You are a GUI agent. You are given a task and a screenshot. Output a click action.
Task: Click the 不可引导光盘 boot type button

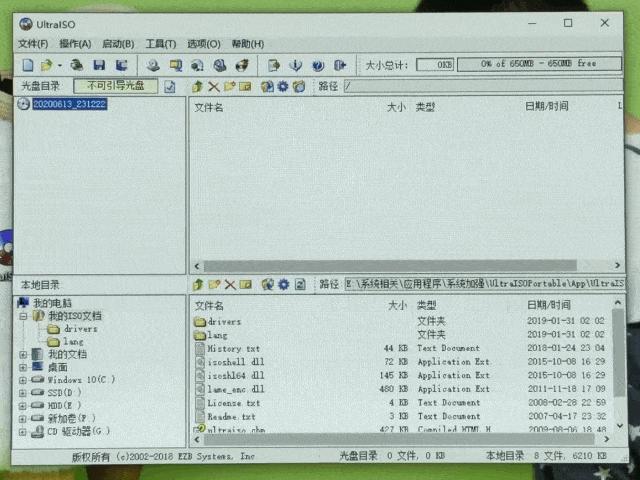(116, 86)
